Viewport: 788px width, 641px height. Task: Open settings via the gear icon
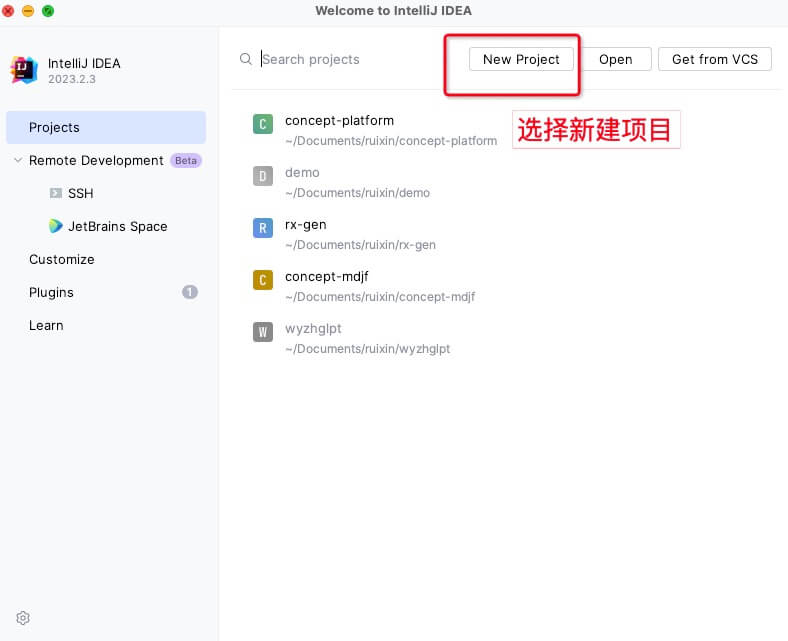pyautogui.click(x=23, y=618)
